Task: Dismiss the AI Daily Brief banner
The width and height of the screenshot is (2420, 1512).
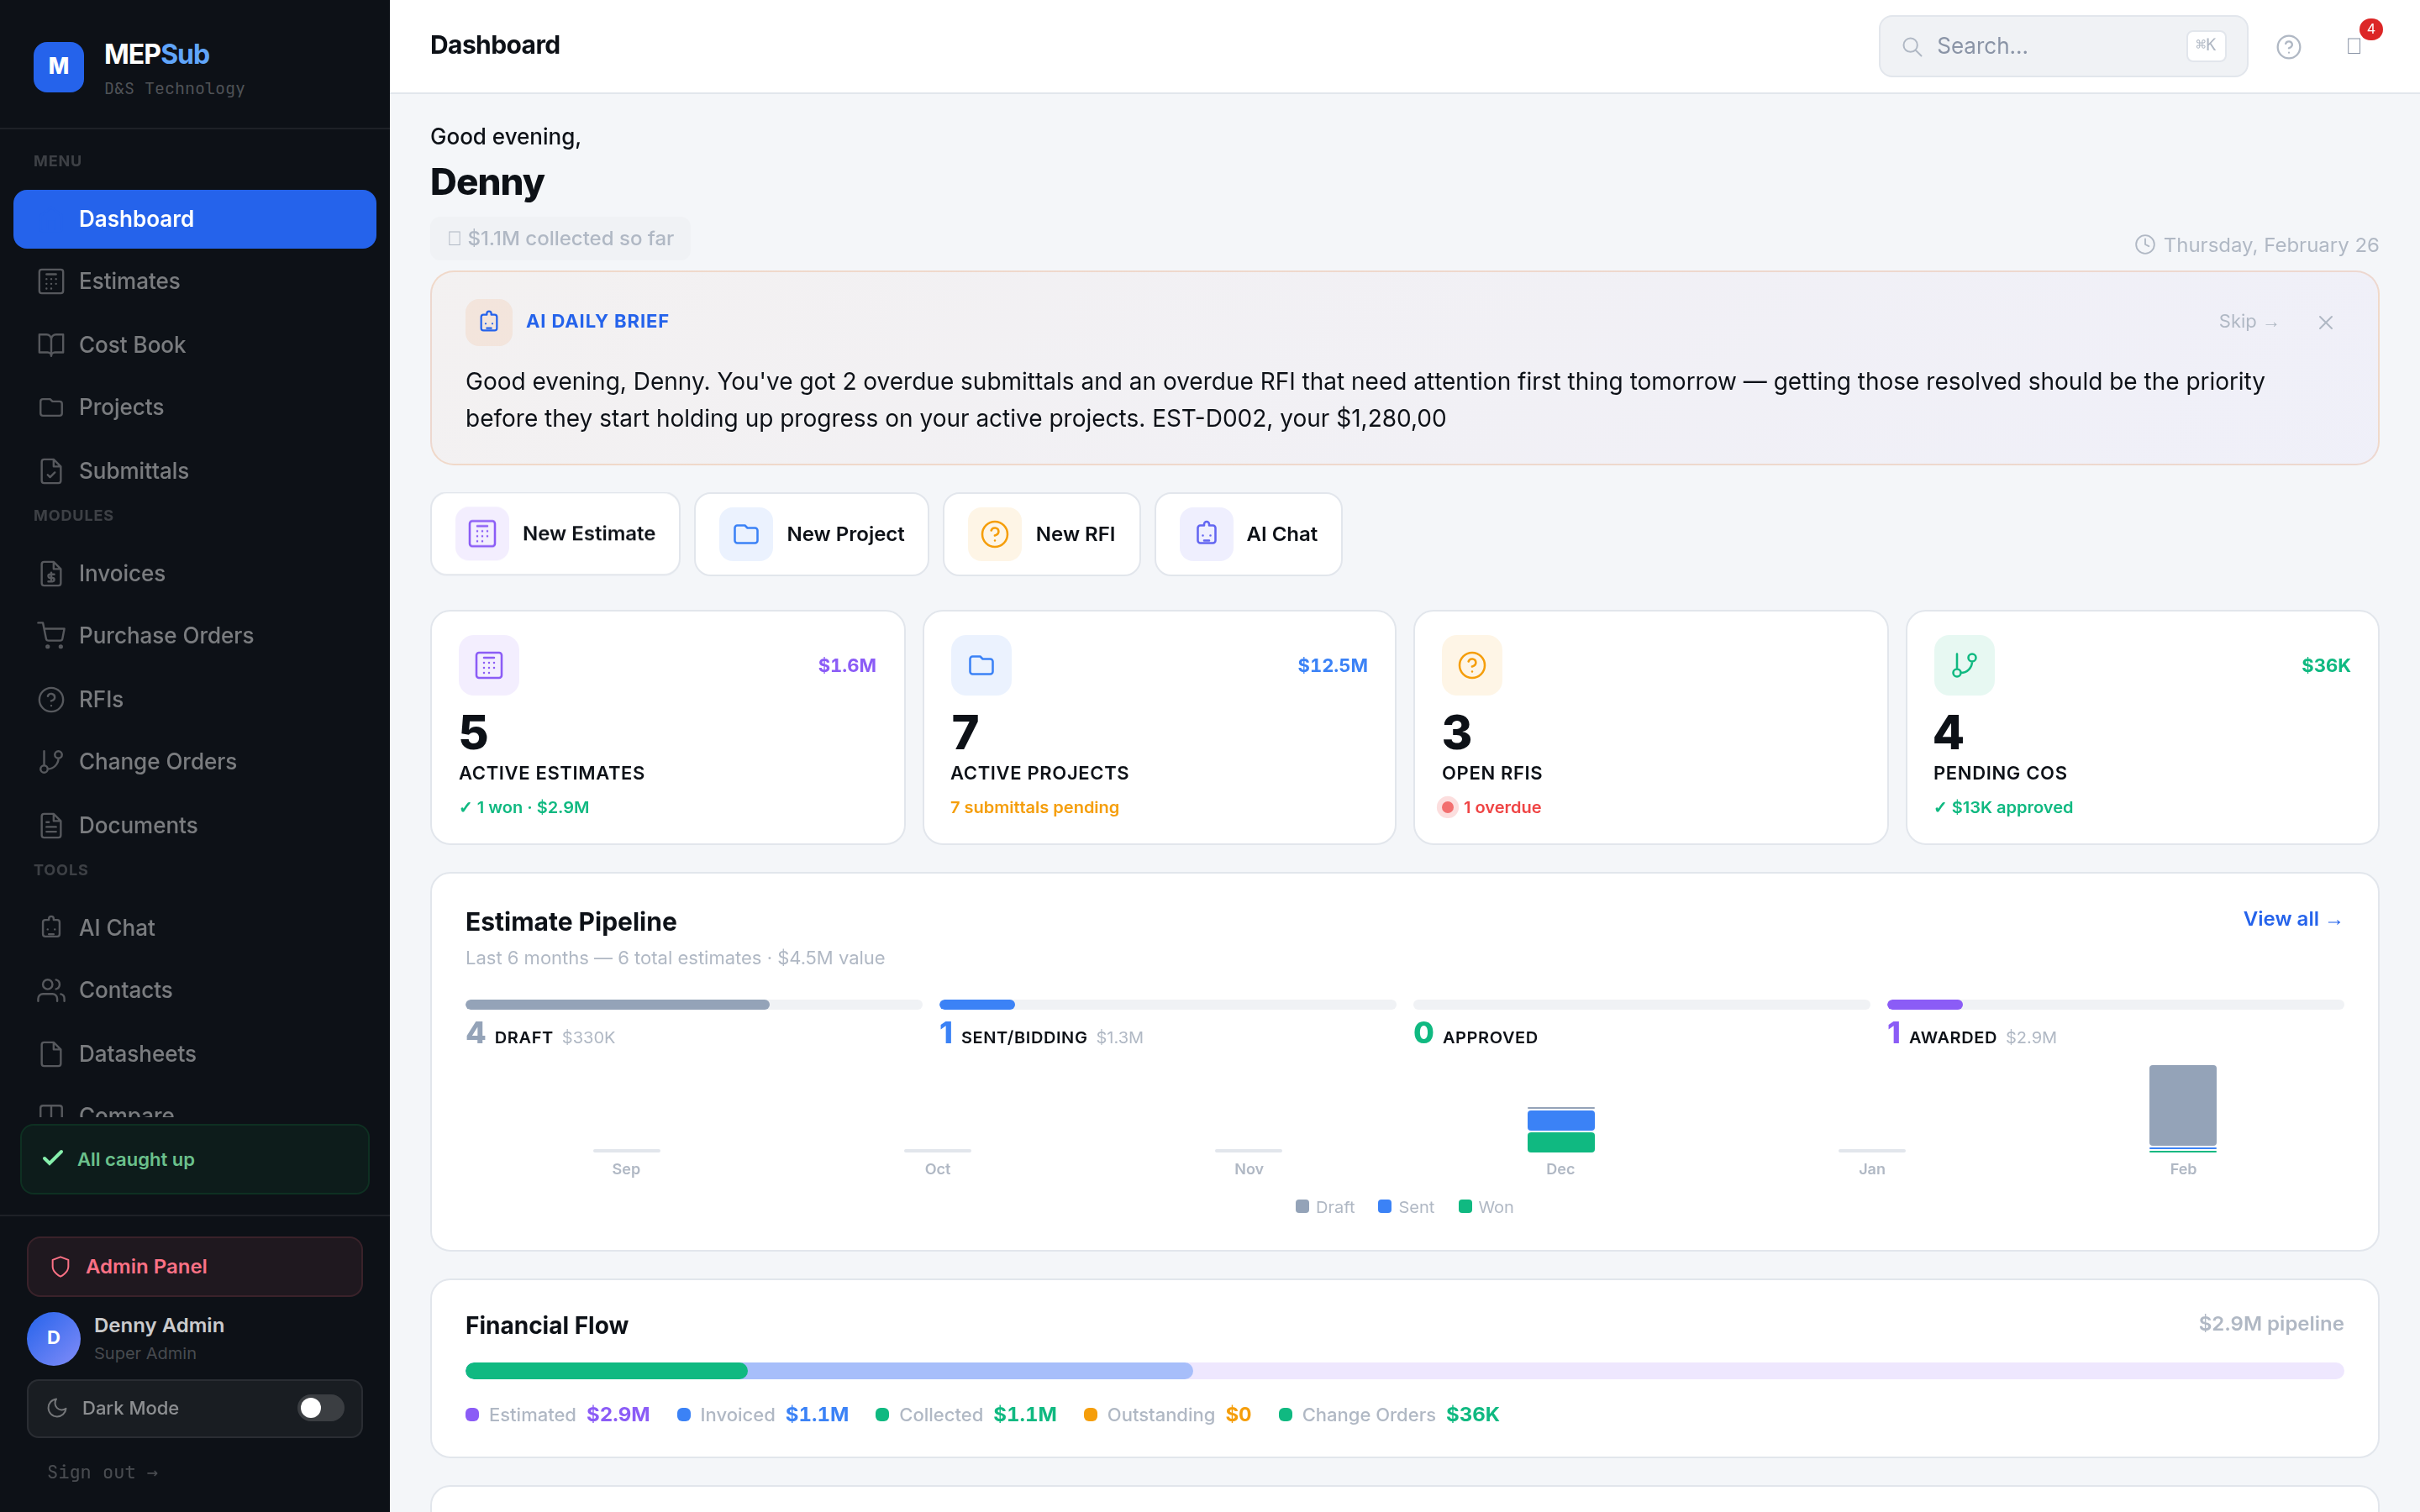Action: [x=2326, y=321]
